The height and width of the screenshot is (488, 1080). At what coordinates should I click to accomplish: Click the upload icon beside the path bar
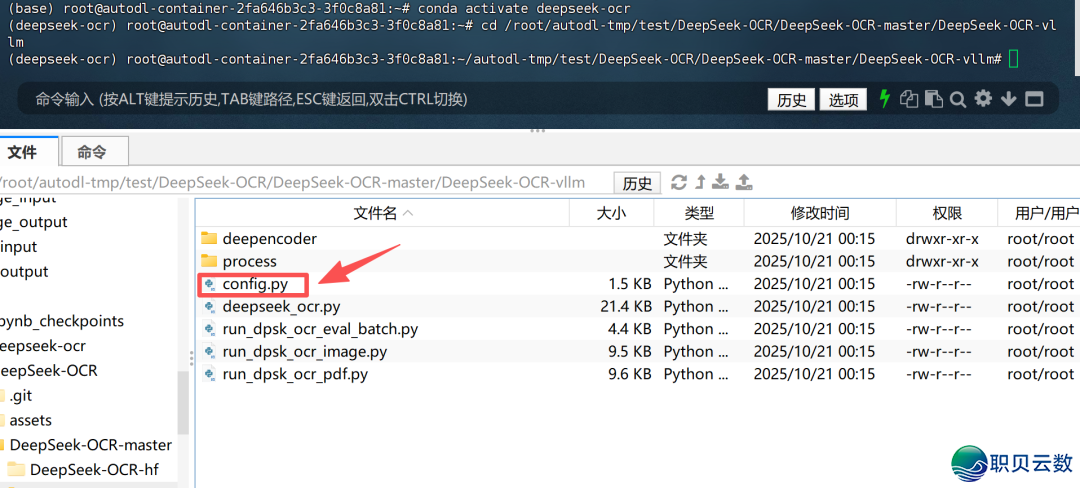coord(744,182)
